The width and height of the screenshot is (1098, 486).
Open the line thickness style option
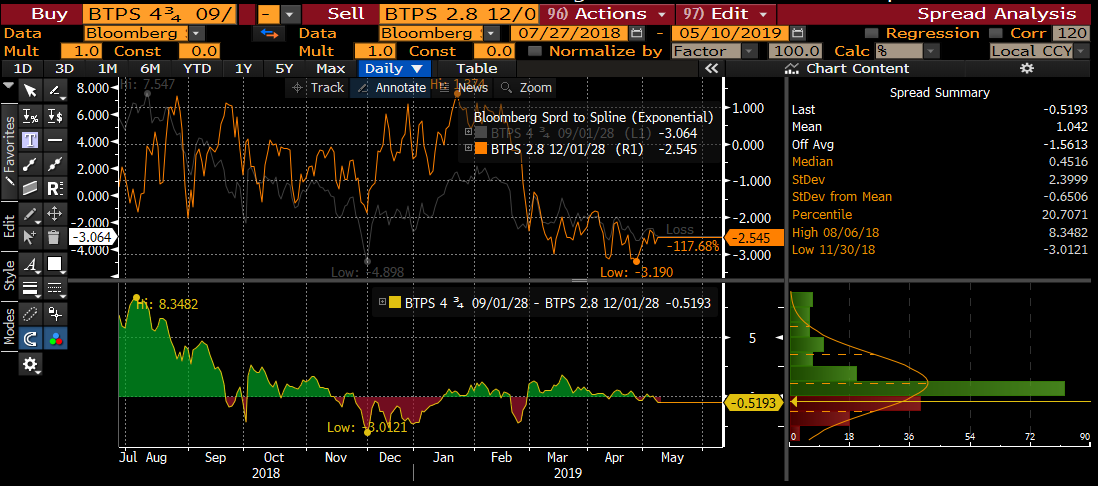30,288
